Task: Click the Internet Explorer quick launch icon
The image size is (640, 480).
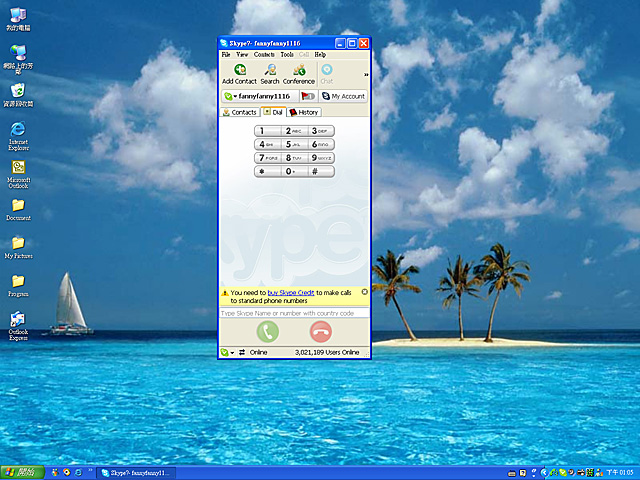Action: (78, 473)
